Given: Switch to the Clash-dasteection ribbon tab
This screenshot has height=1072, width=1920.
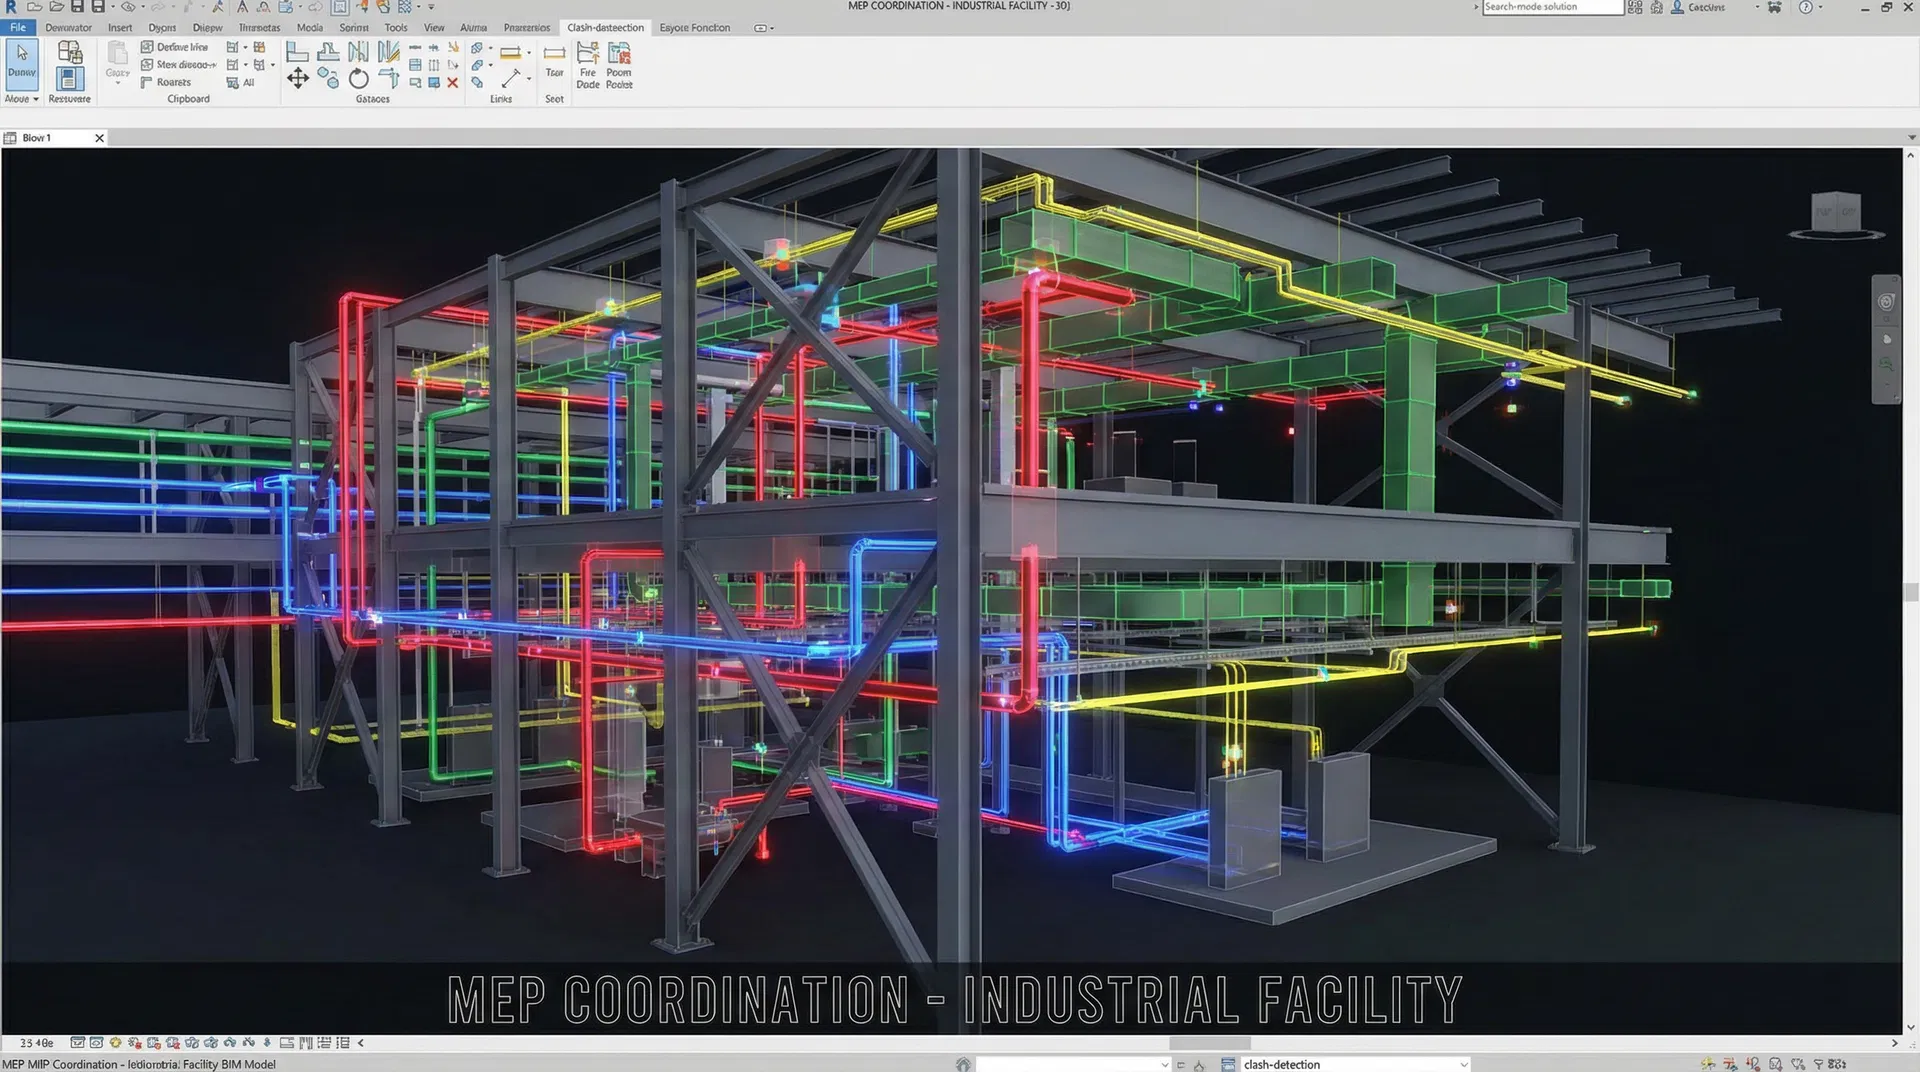Looking at the screenshot, I should pos(605,28).
